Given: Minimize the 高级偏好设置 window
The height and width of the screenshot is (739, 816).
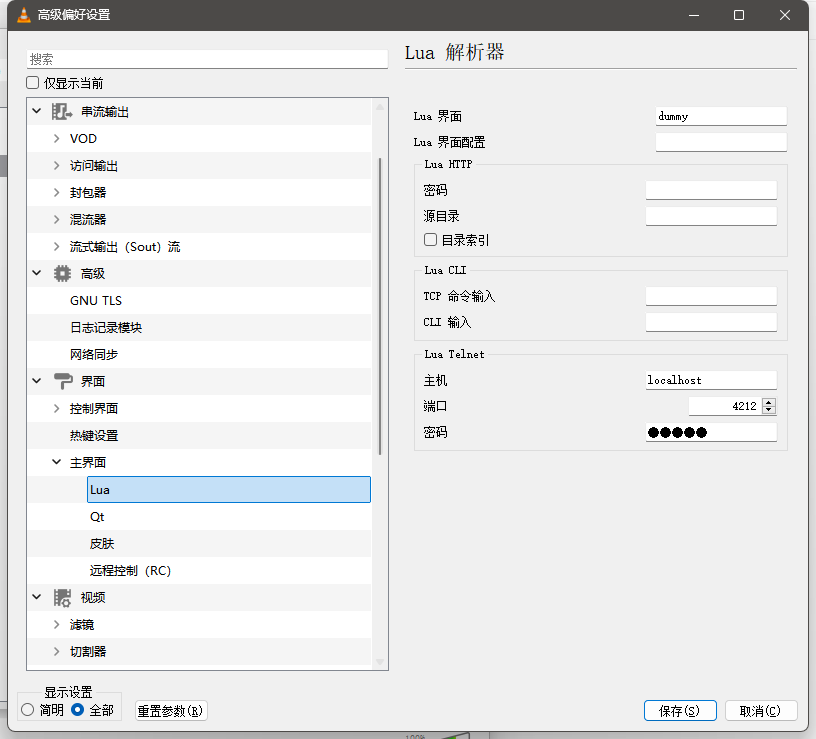Looking at the screenshot, I should coord(694,15).
